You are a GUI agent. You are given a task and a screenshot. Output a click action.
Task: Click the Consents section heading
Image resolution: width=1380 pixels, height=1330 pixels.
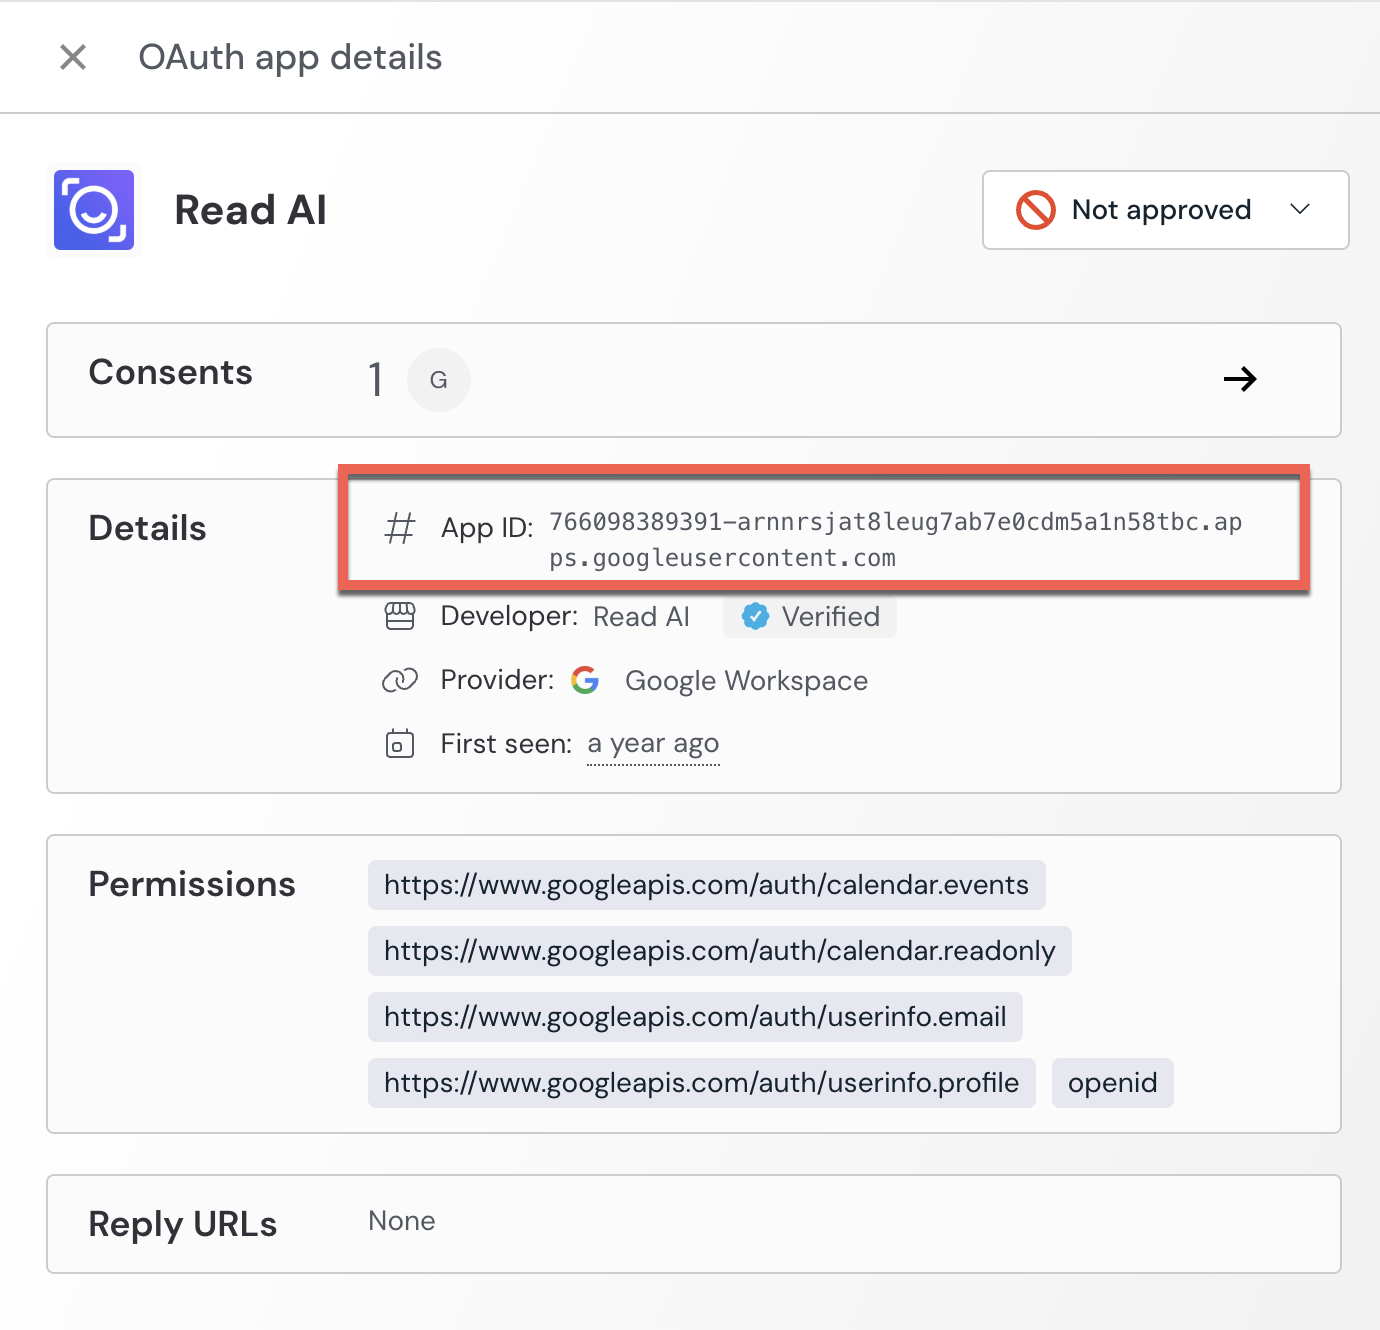(171, 372)
